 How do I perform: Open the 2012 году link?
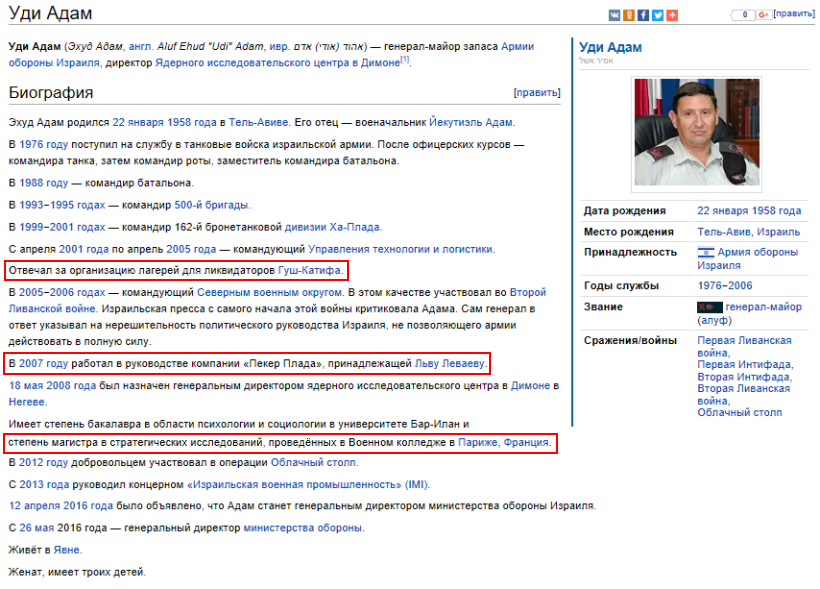(x=43, y=462)
